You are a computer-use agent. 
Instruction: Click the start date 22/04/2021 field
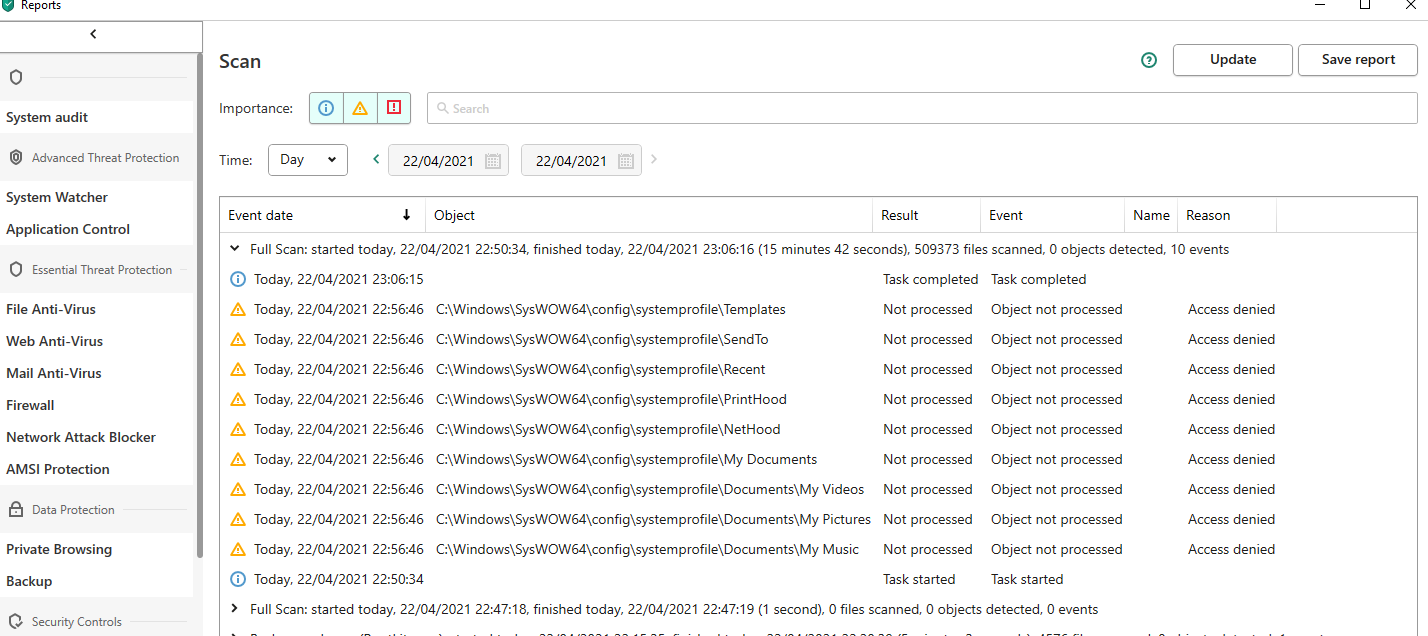(448, 160)
